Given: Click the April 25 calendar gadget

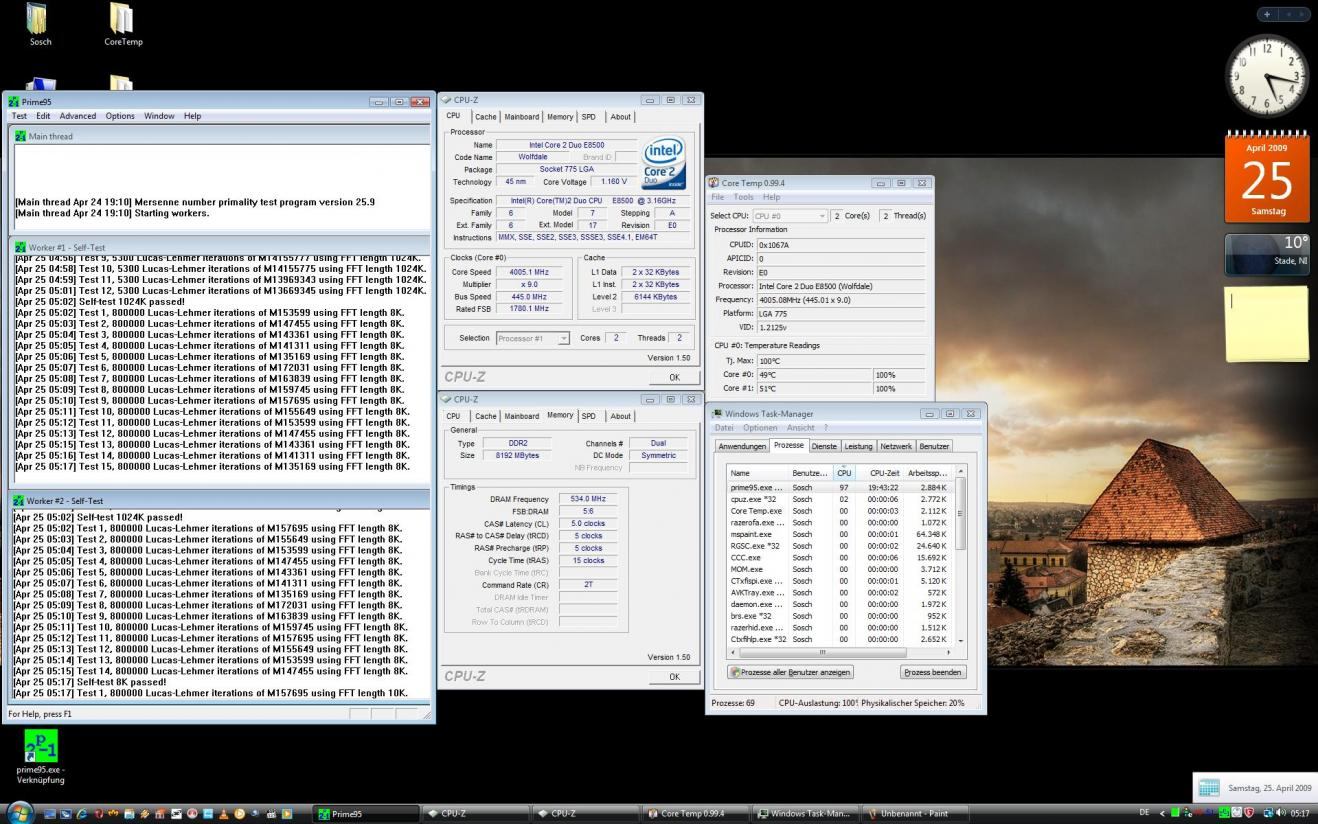Looking at the screenshot, I should tap(1266, 178).
